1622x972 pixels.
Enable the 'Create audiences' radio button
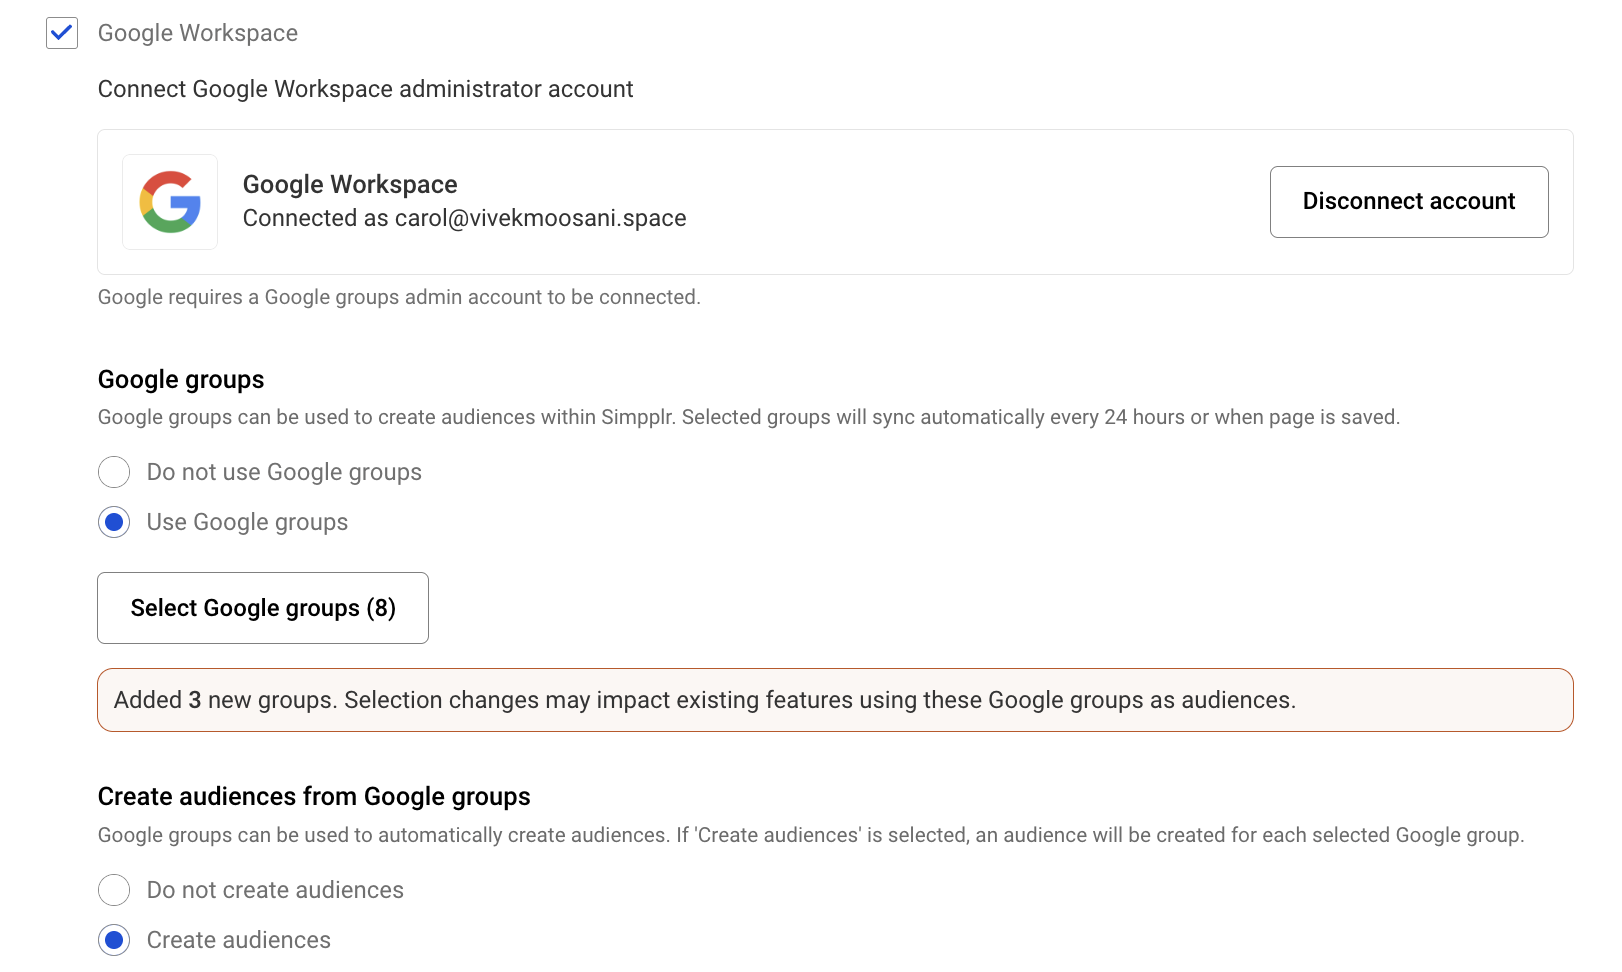coord(114,940)
